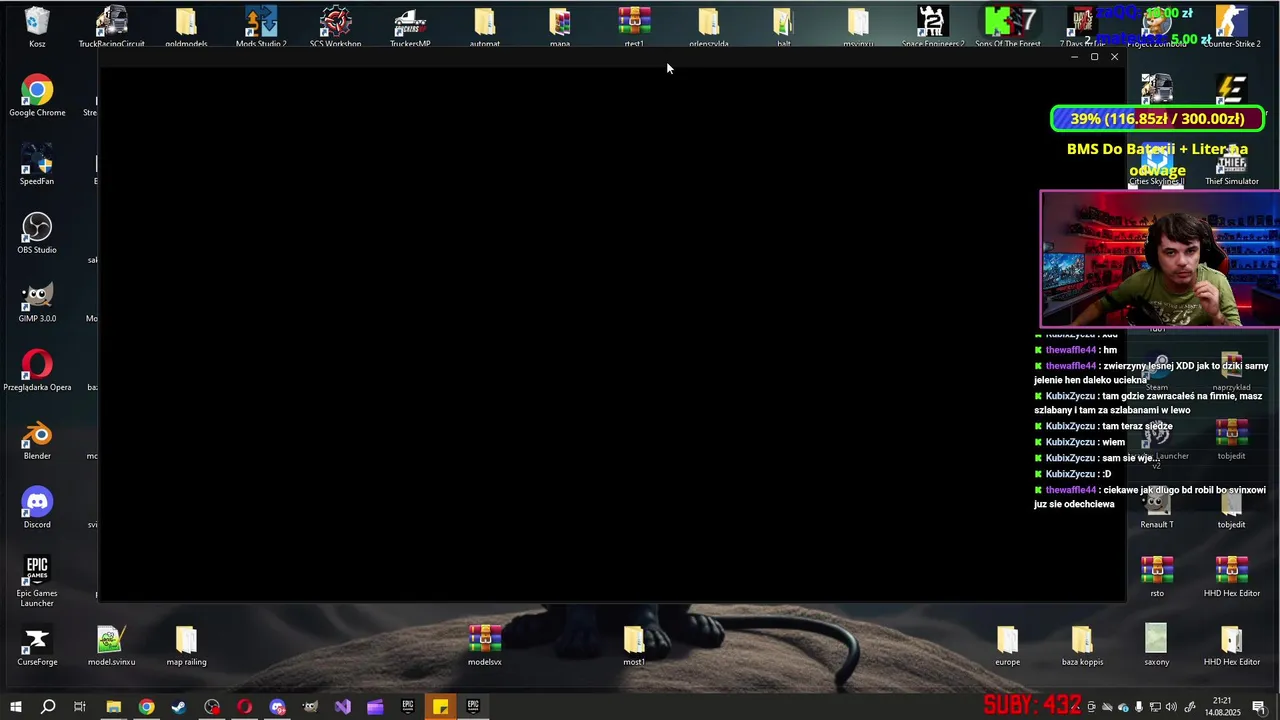Switch to Opera on the taskbar
Image resolution: width=1280 pixels, height=720 pixels.
tap(244, 707)
